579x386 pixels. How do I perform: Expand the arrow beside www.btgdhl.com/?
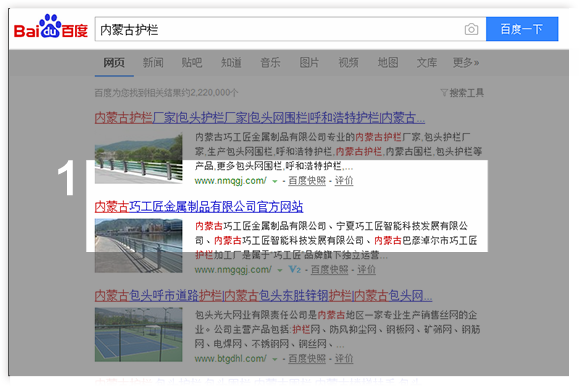(x=274, y=359)
